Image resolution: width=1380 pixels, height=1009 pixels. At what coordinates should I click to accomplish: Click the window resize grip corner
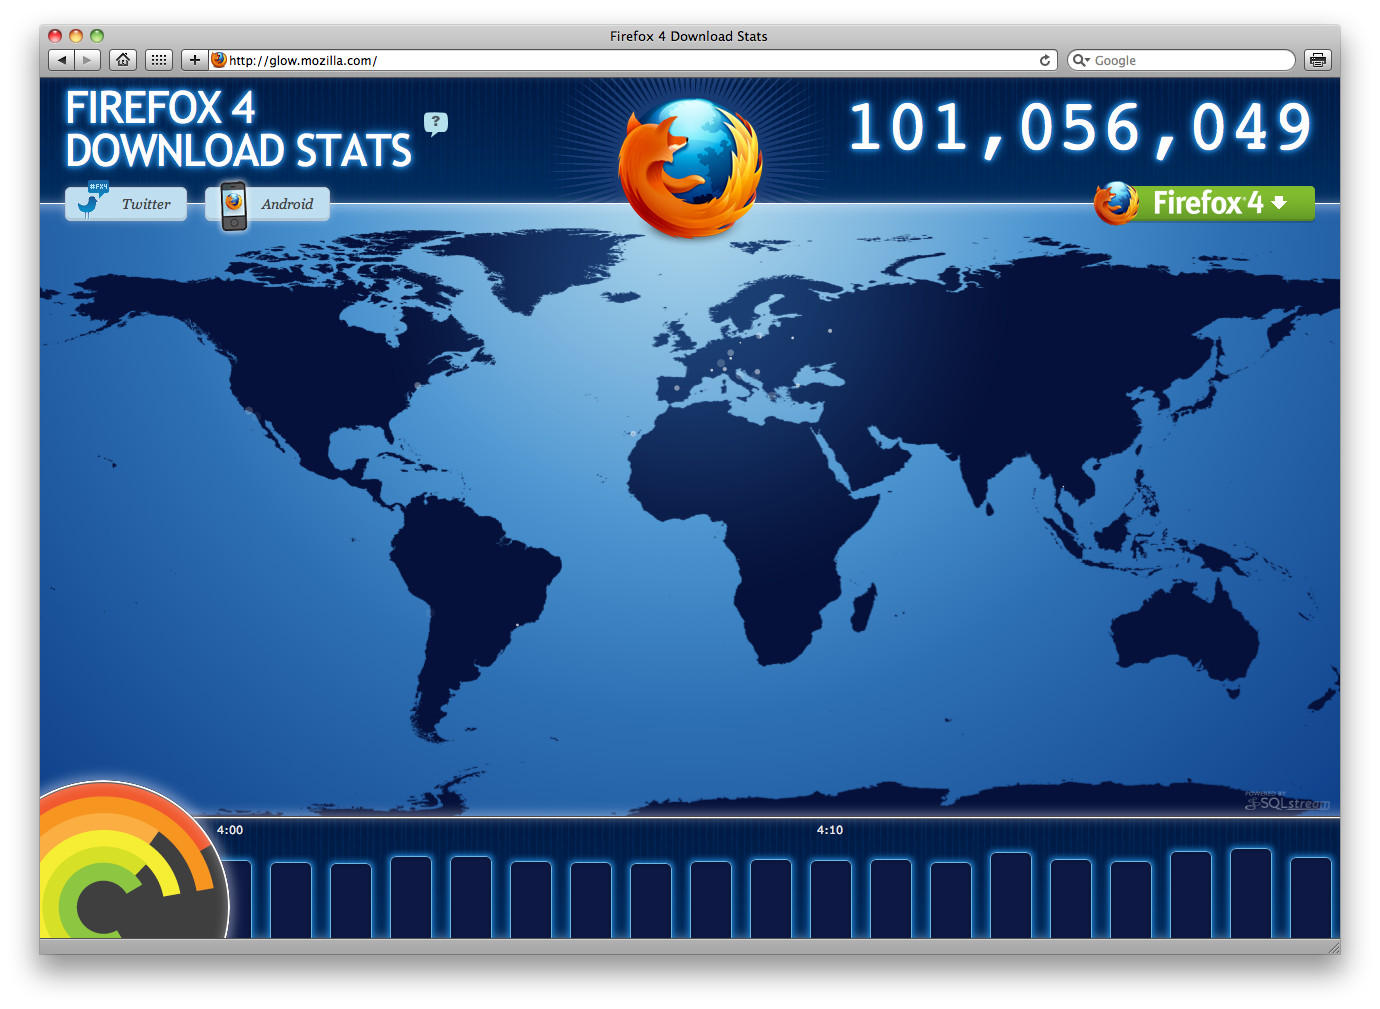1333,947
